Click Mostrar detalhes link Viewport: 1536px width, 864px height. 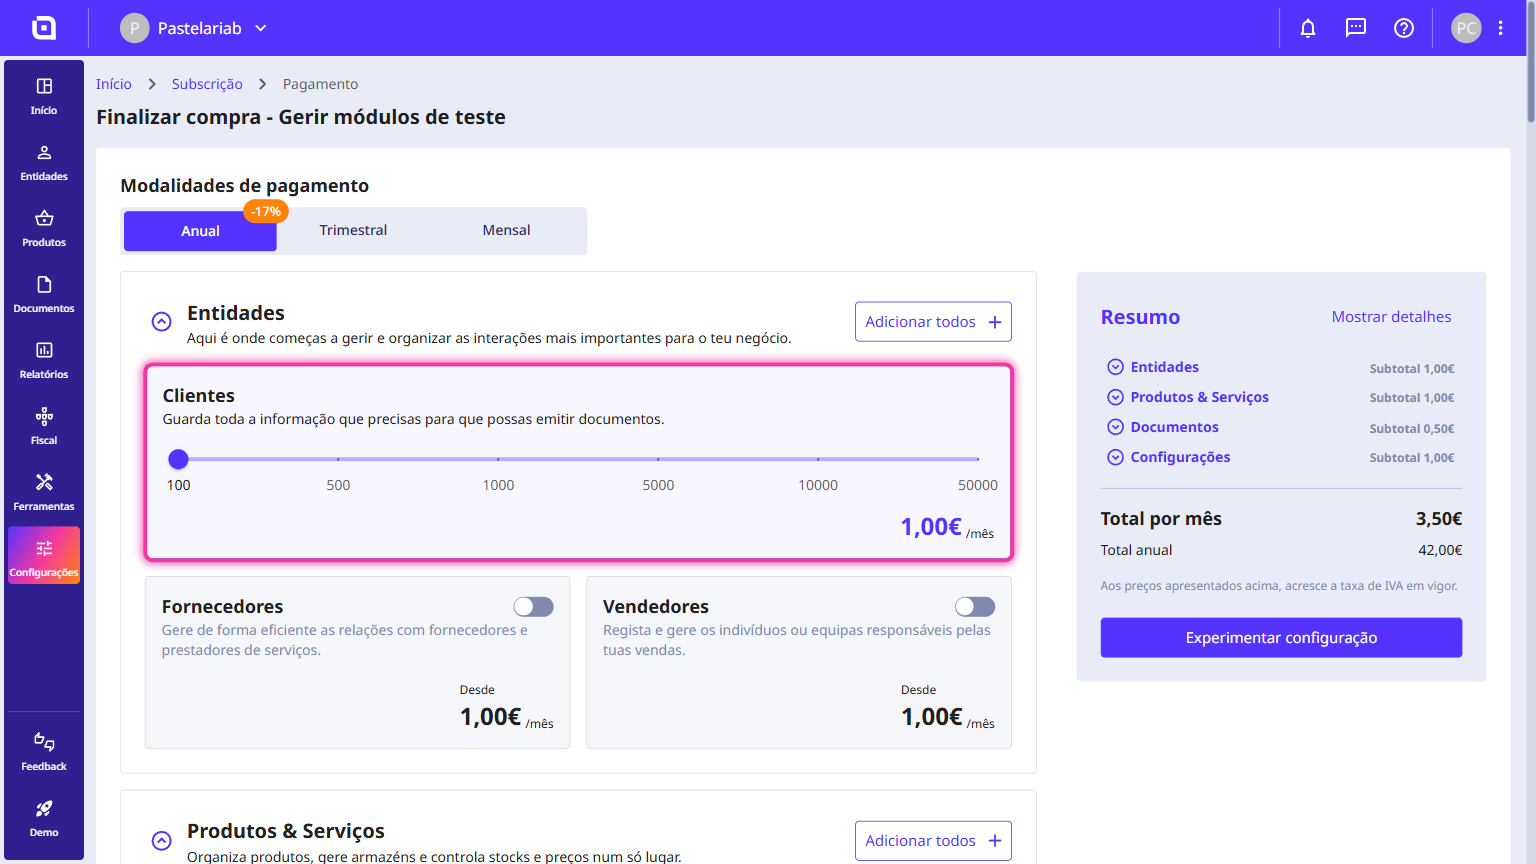1391,316
